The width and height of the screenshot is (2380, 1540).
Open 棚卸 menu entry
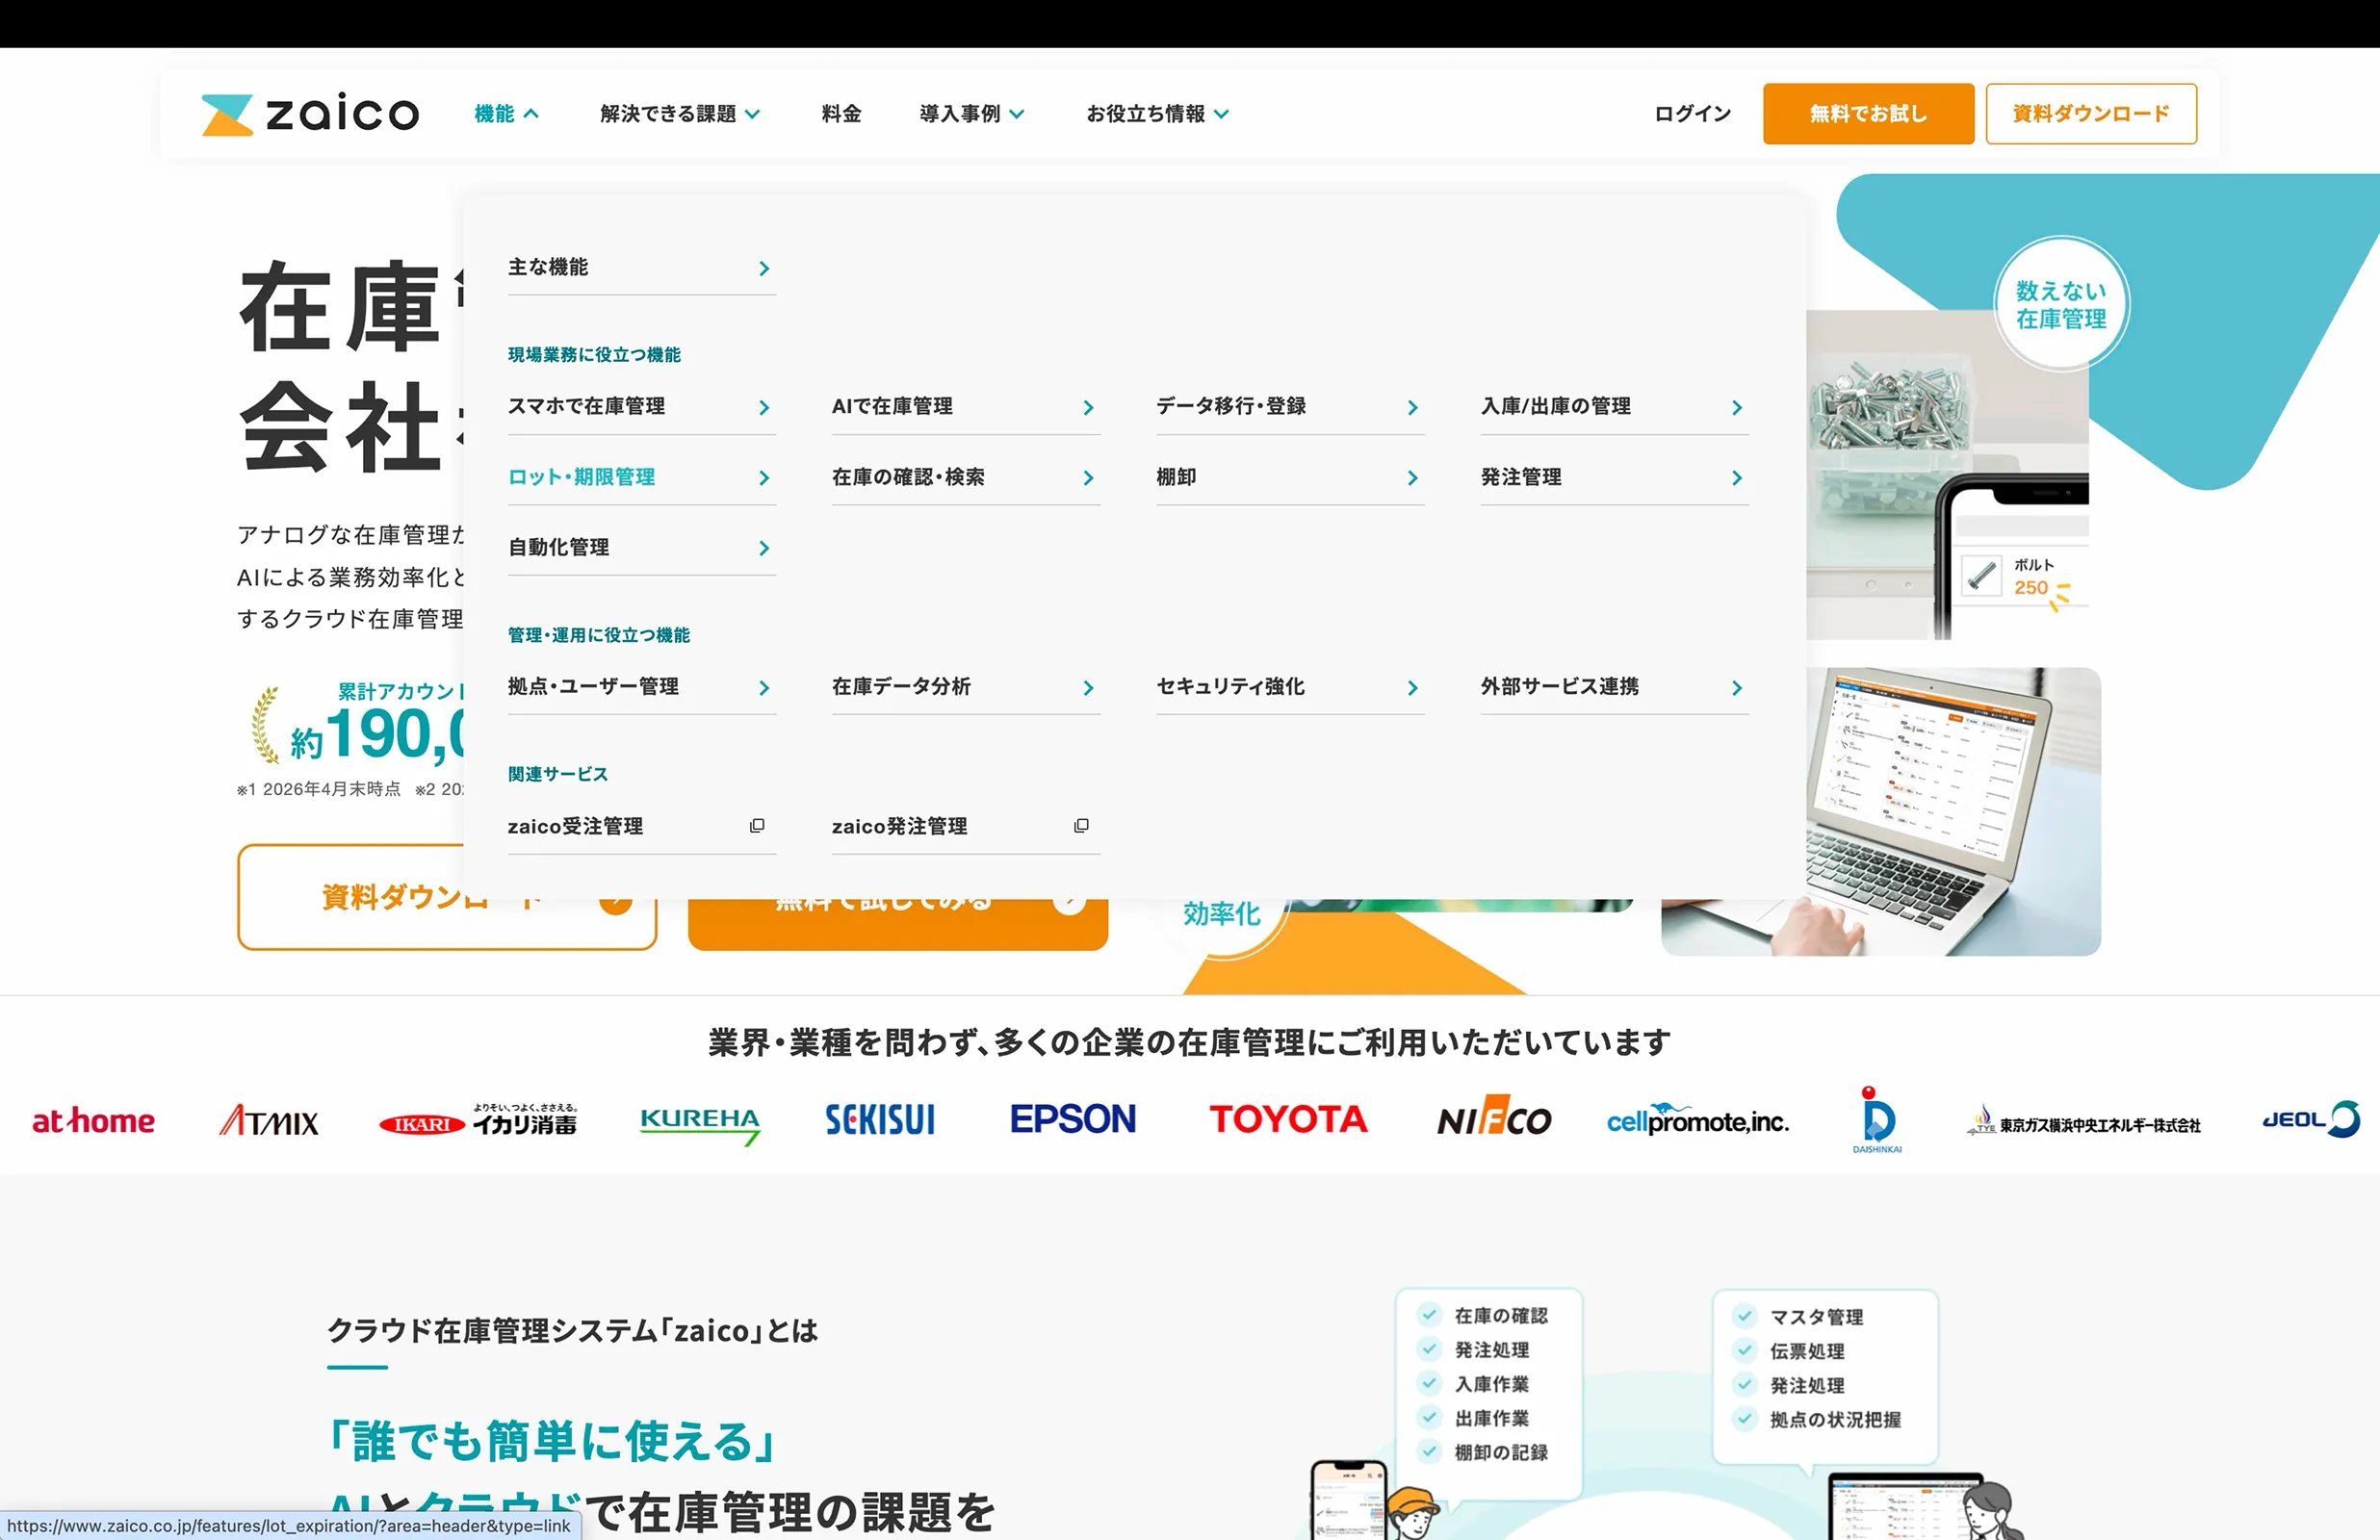click(1290, 478)
